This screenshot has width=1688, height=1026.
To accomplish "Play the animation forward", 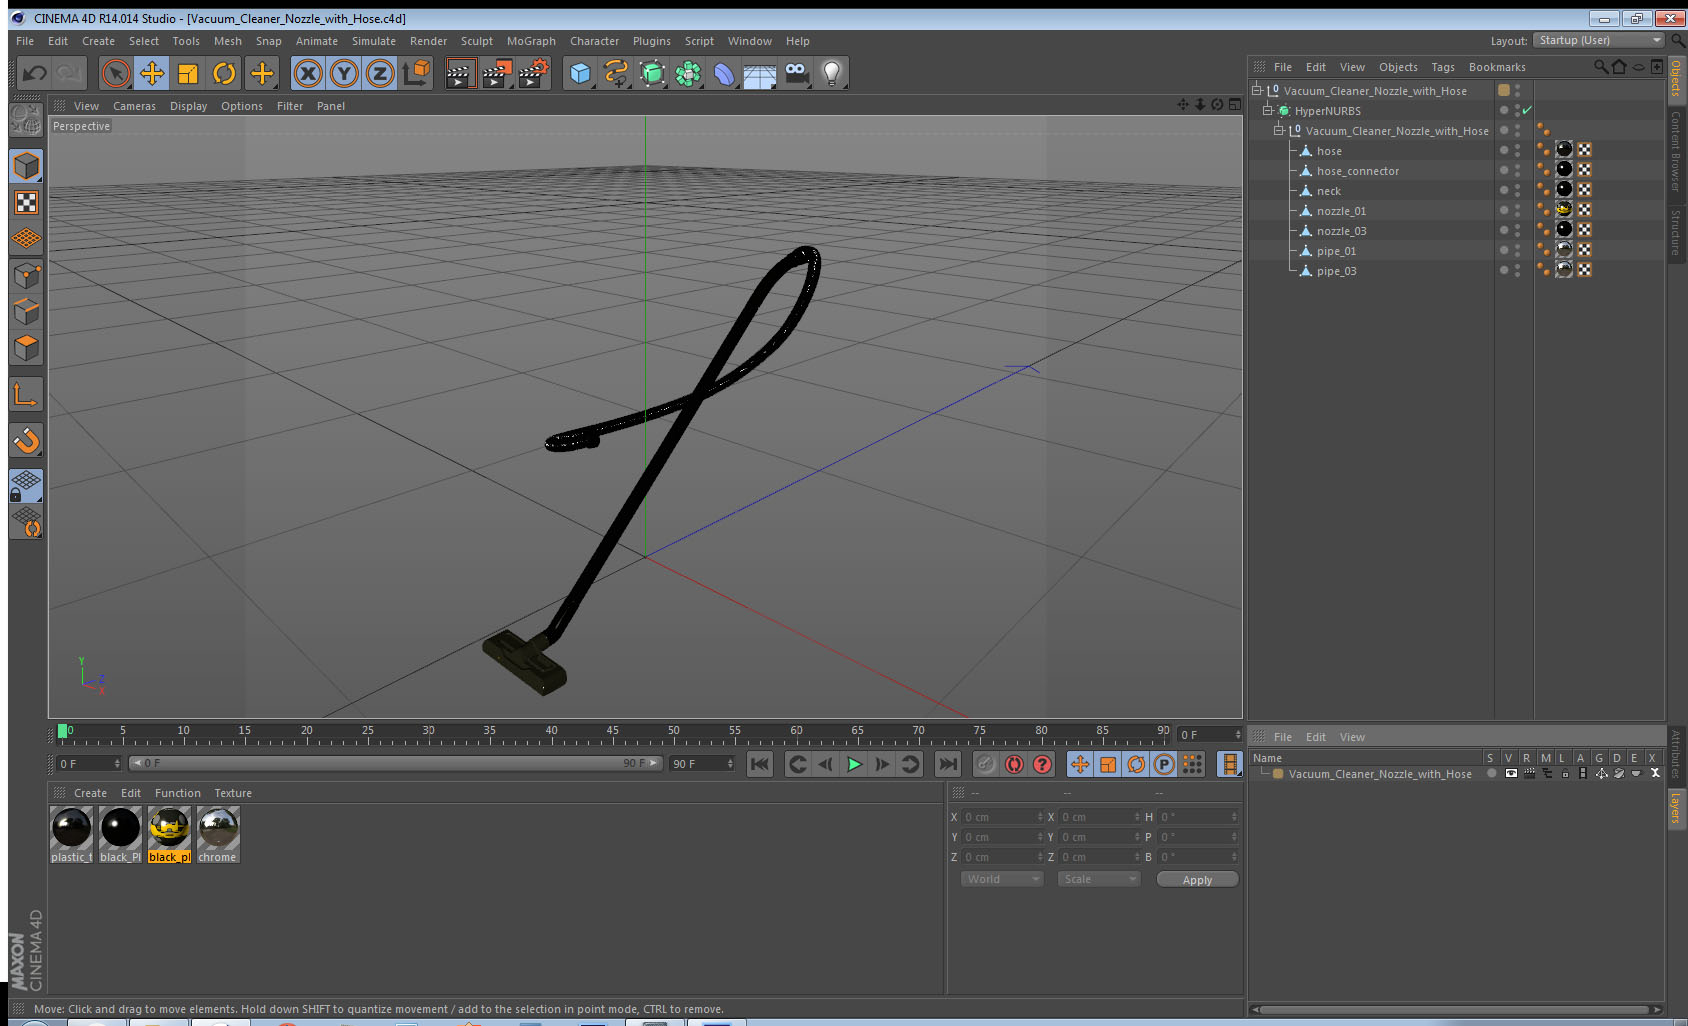I will click(x=854, y=764).
